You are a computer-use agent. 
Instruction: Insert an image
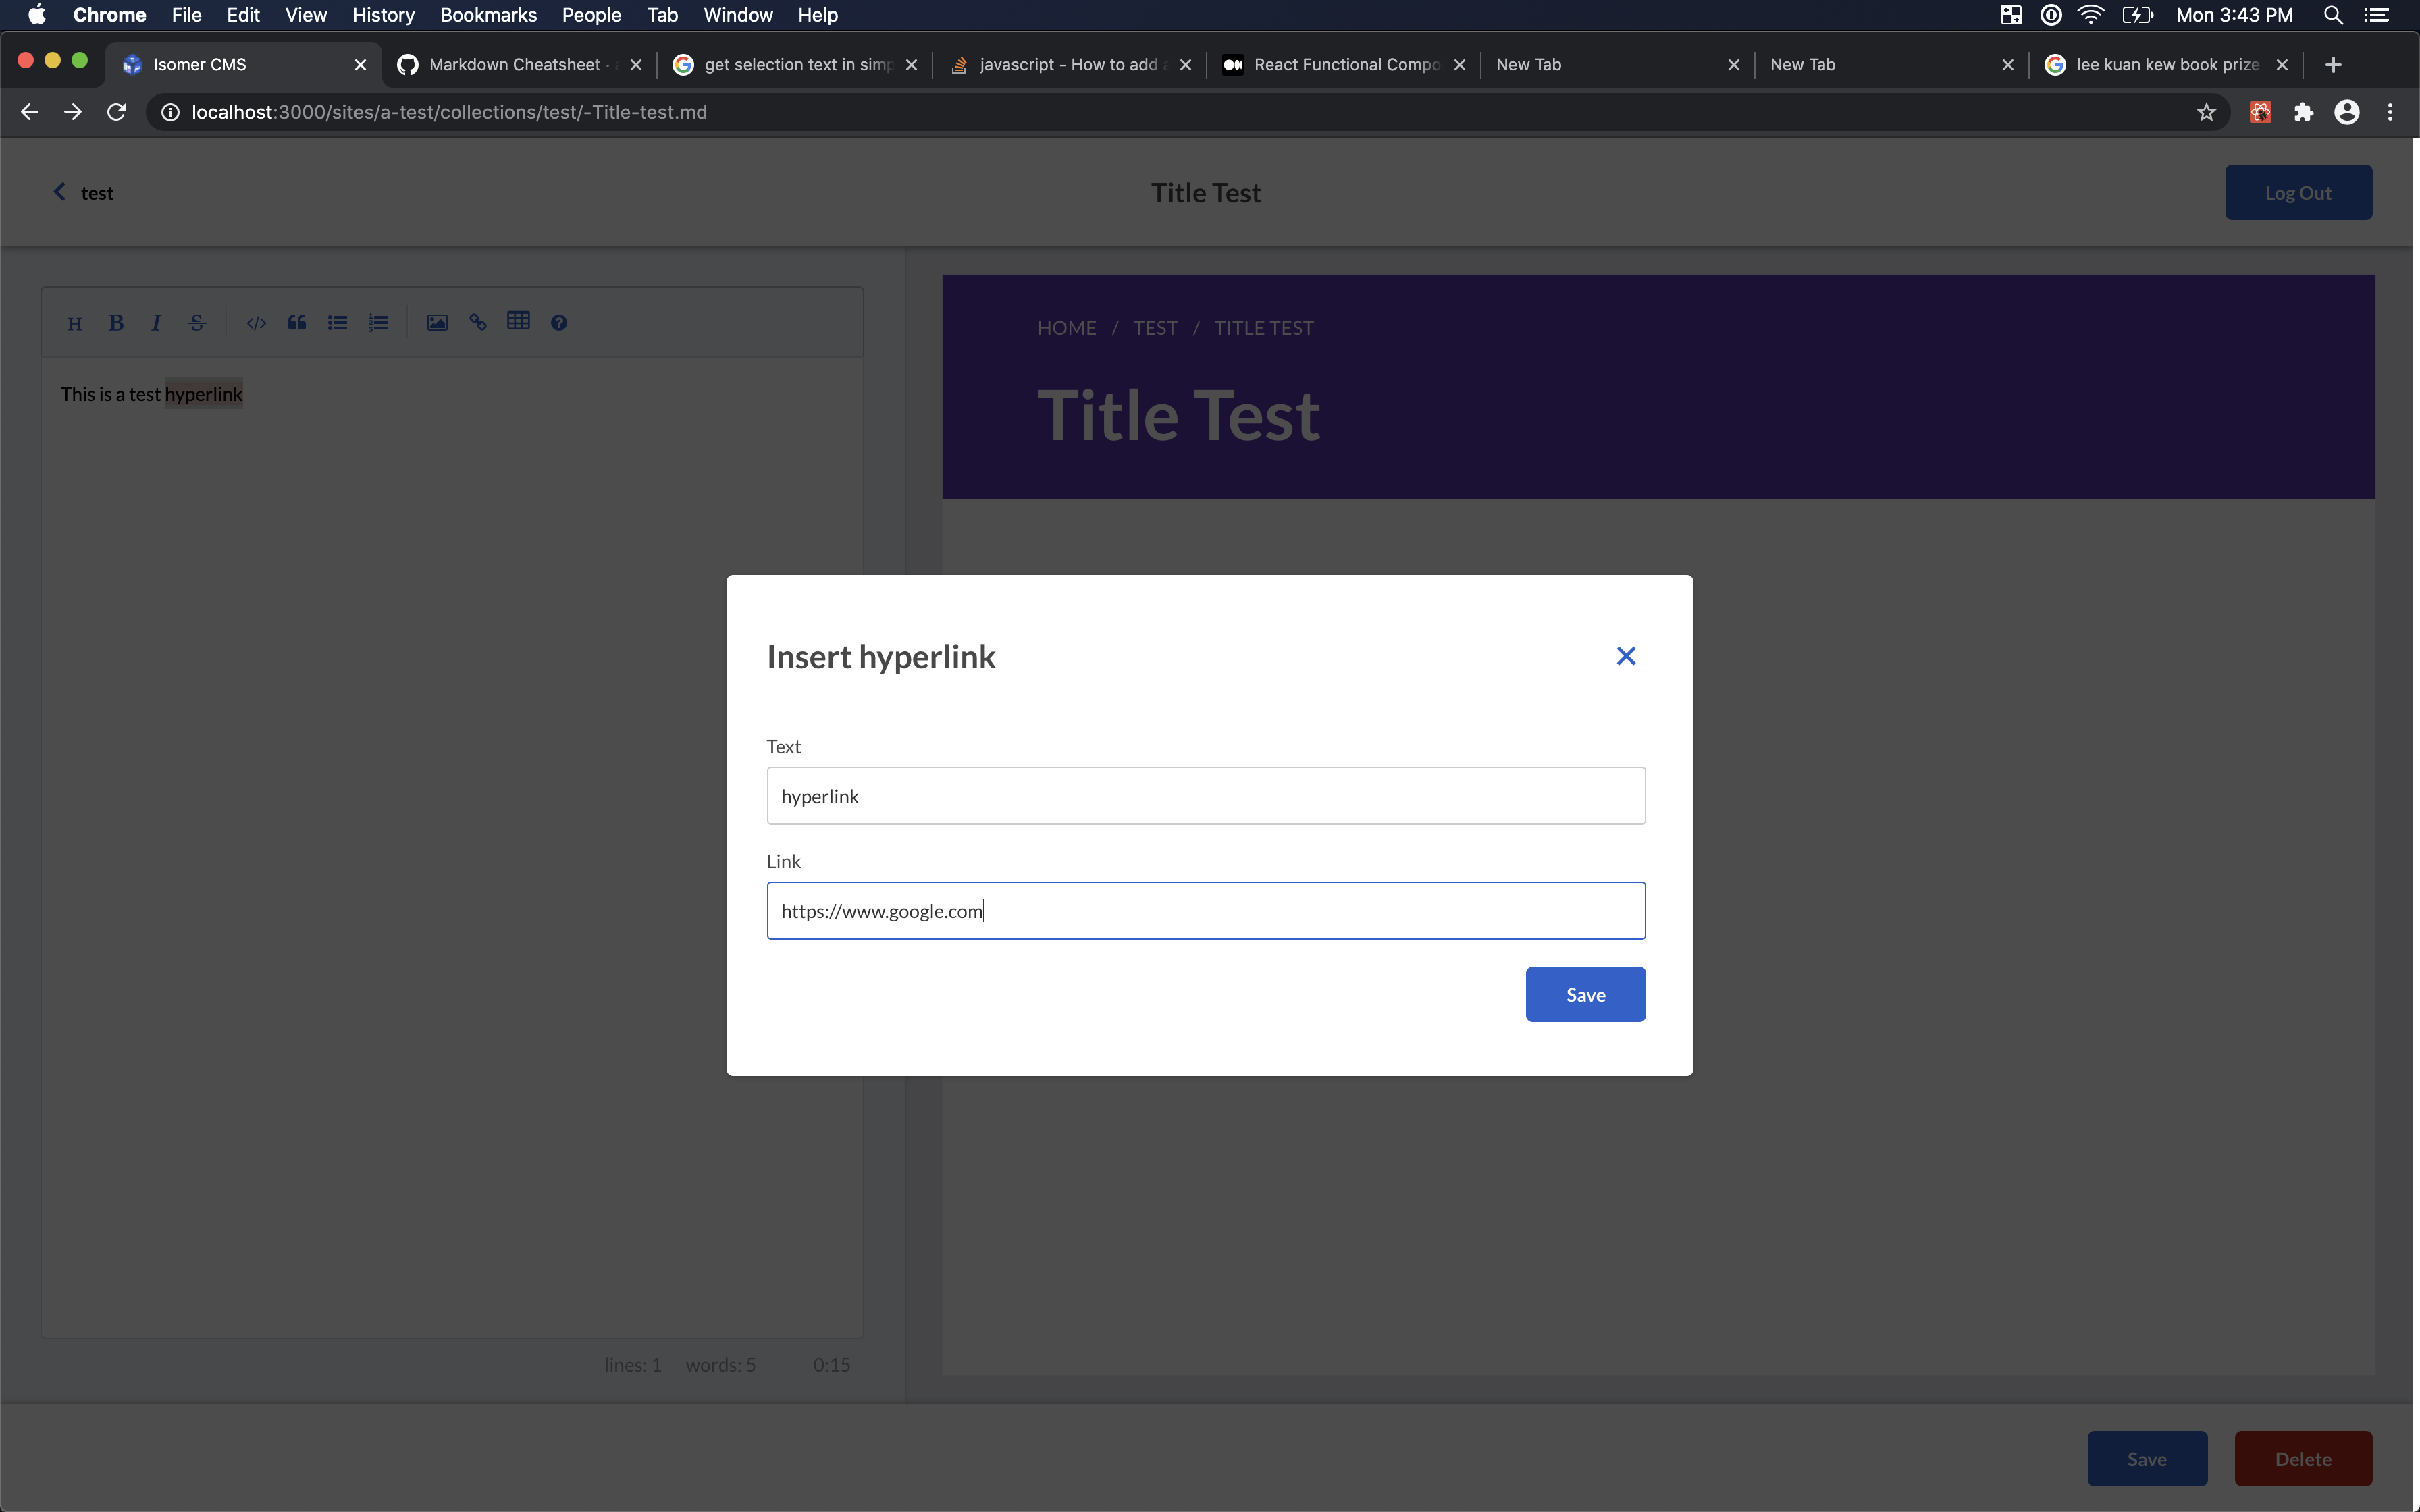click(x=437, y=322)
